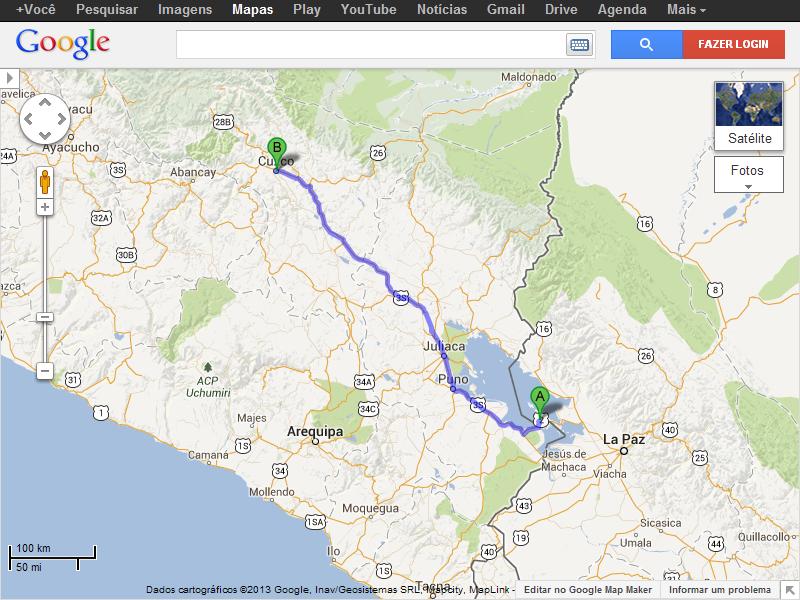Open the Mais menu
This screenshot has width=800, height=600.
tap(686, 10)
